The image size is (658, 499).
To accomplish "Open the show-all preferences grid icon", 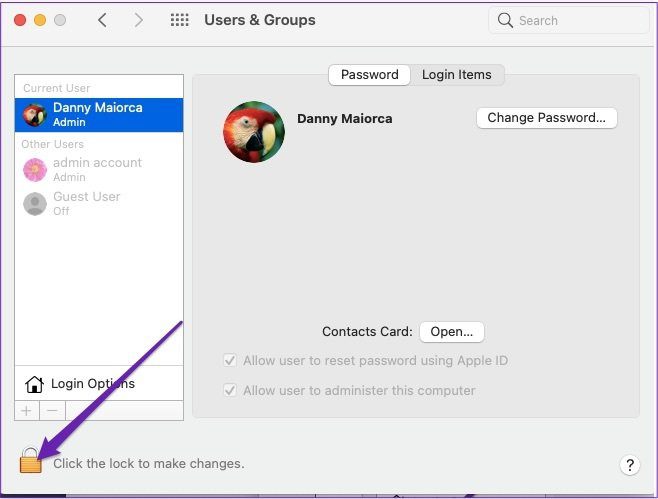I will [180, 20].
